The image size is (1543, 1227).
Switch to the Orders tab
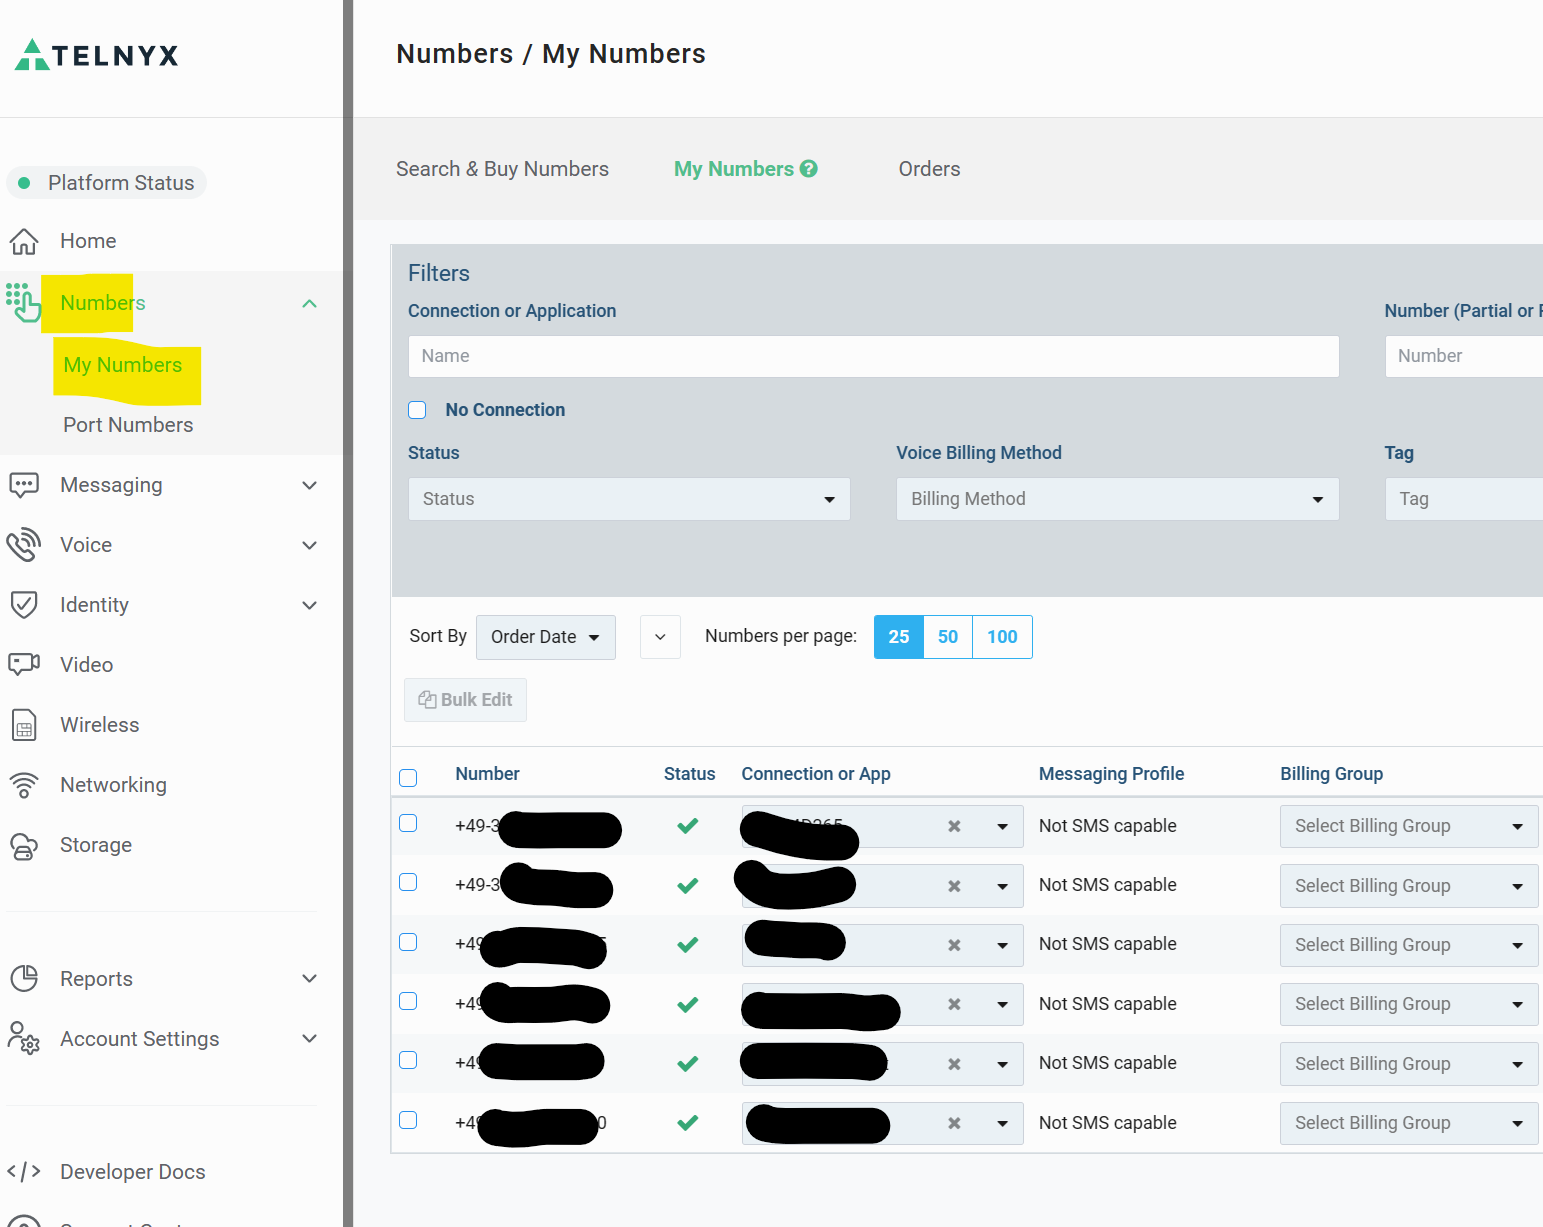coord(929,169)
